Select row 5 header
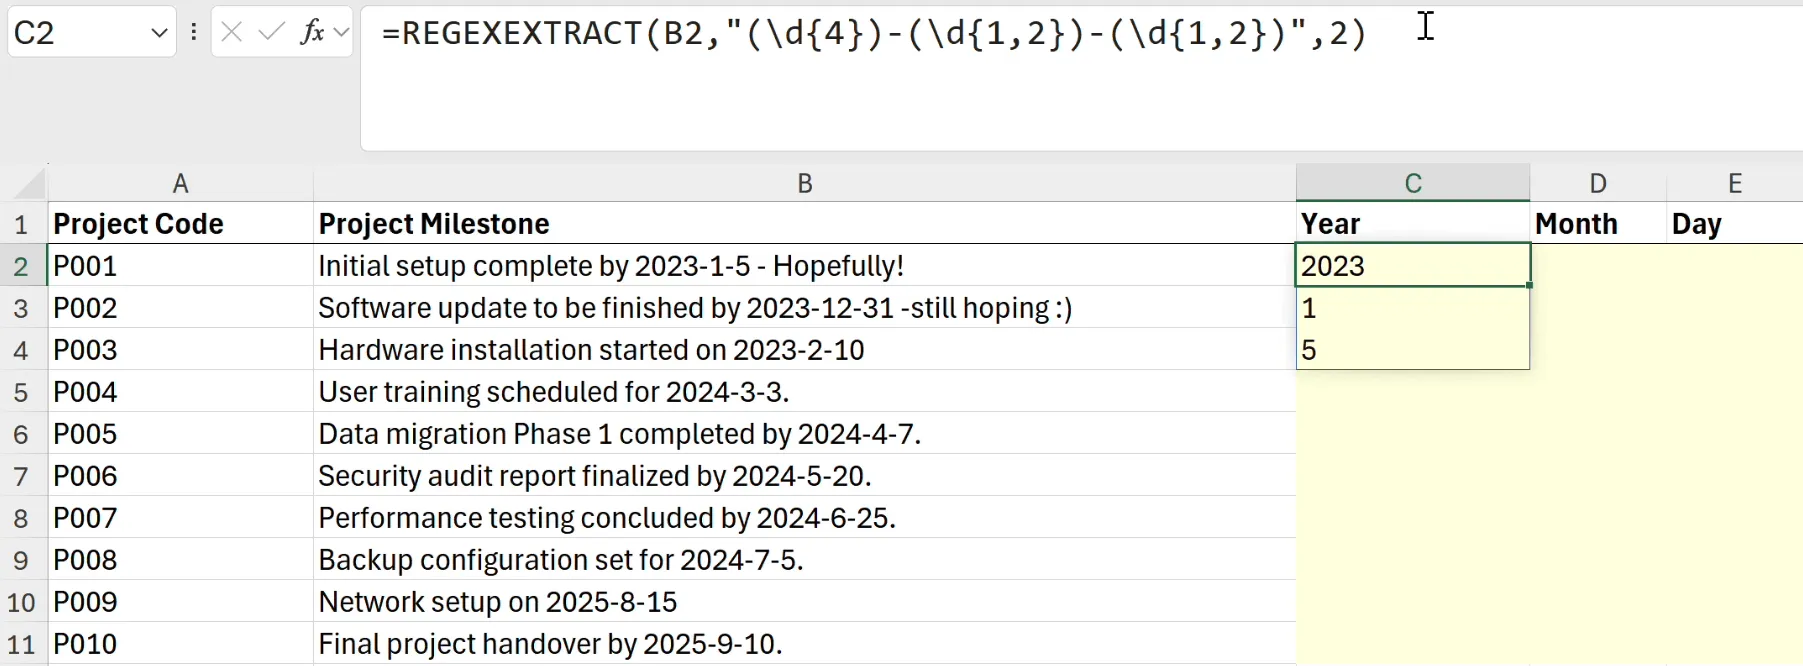 (x=22, y=392)
